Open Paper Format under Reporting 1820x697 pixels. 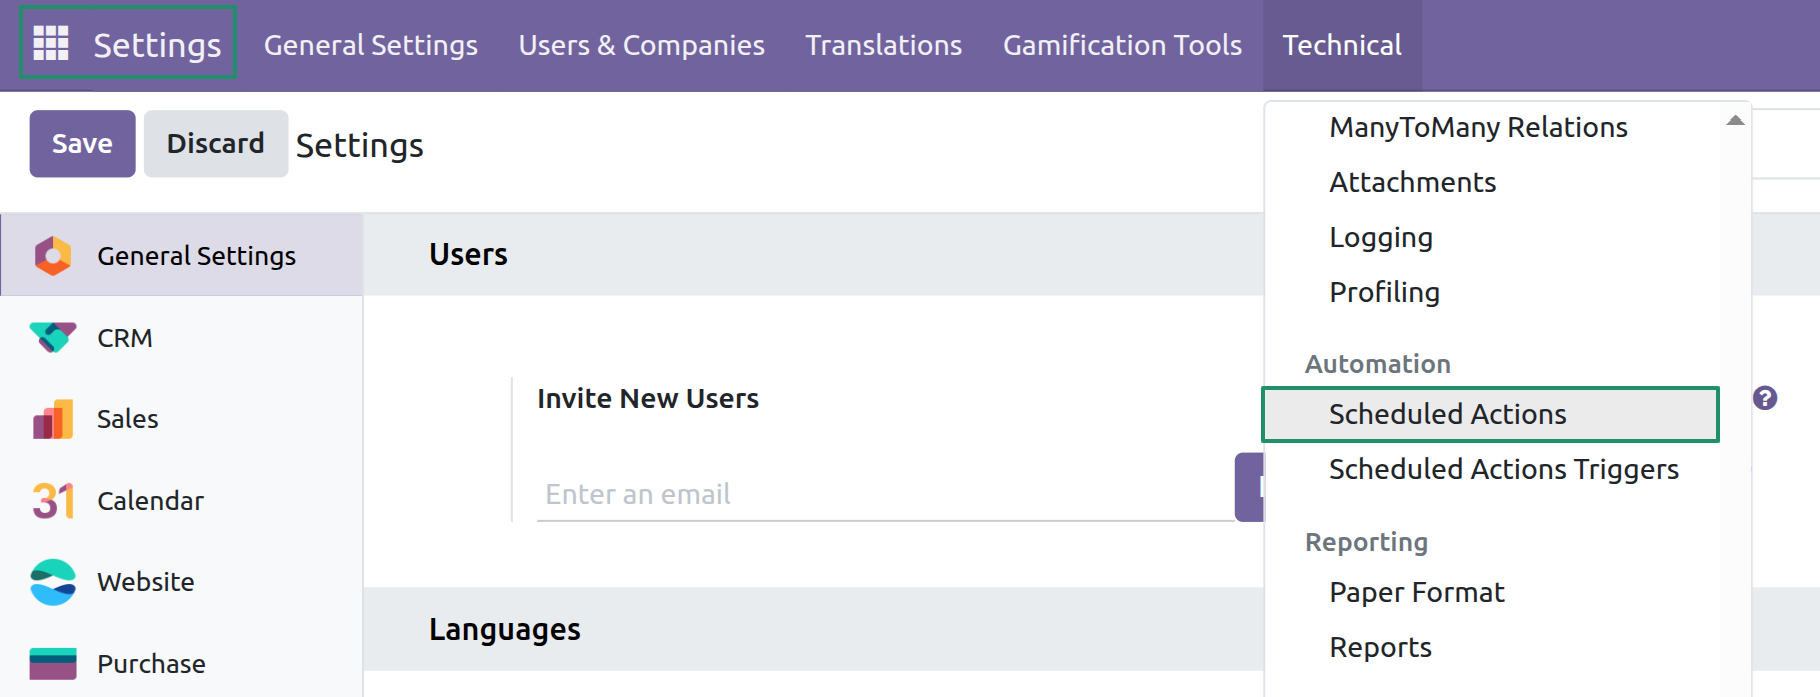click(x=1417, y=592)
